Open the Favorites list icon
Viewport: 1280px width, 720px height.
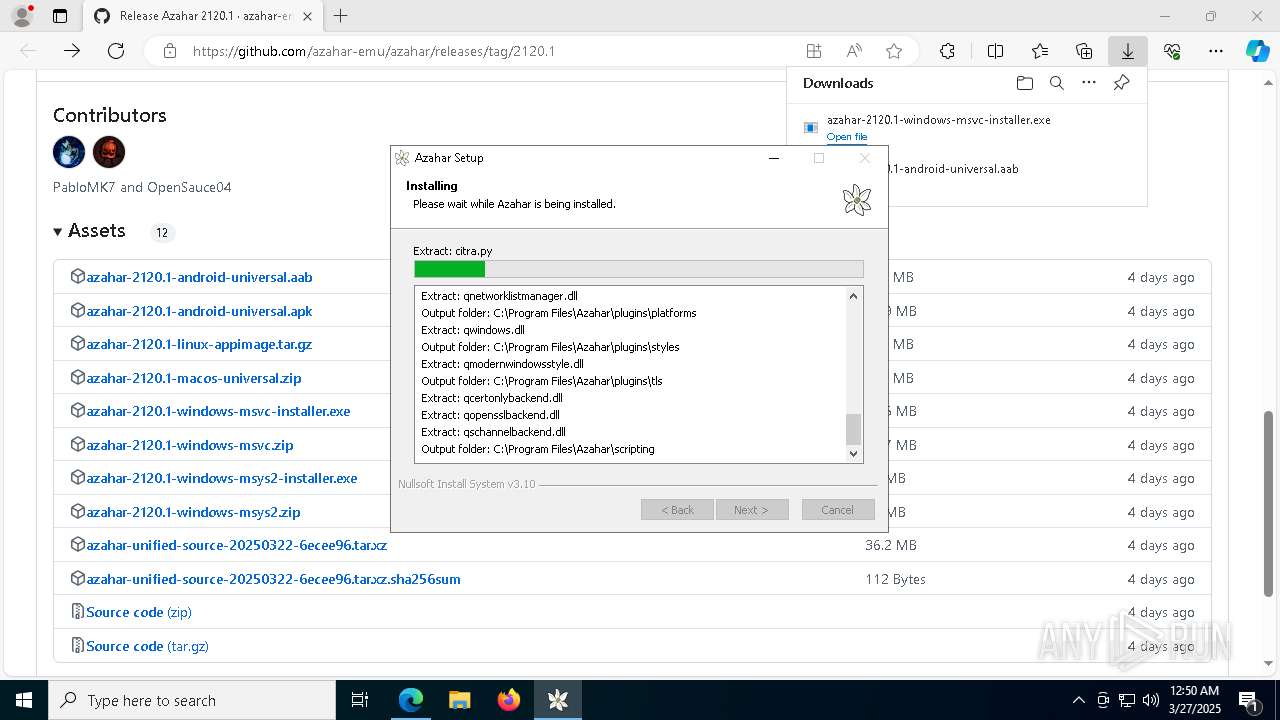[1040, 51]
